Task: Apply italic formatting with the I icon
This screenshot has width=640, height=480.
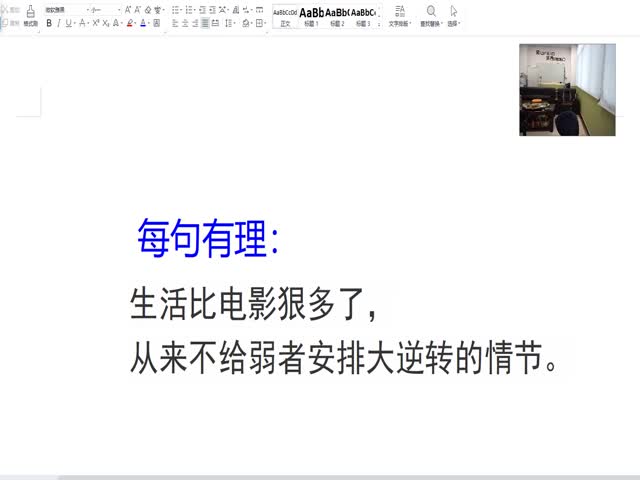Action: (x=58, y=22)
